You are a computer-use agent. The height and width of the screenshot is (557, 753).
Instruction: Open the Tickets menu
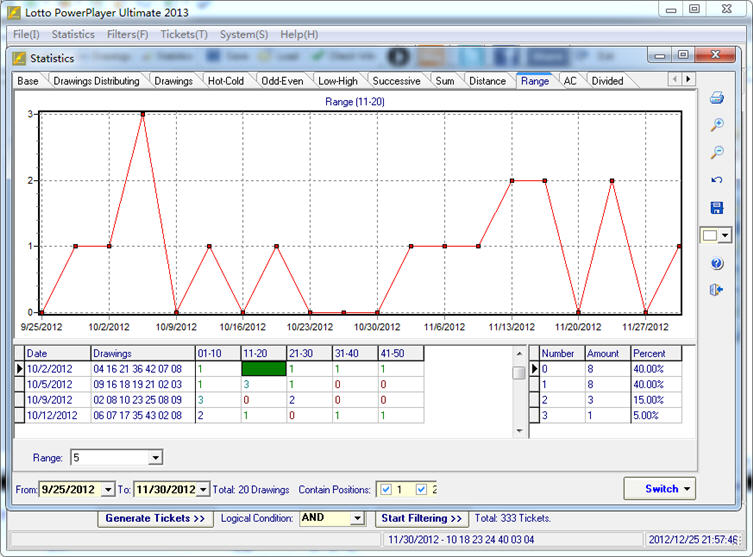click(184, 35)
